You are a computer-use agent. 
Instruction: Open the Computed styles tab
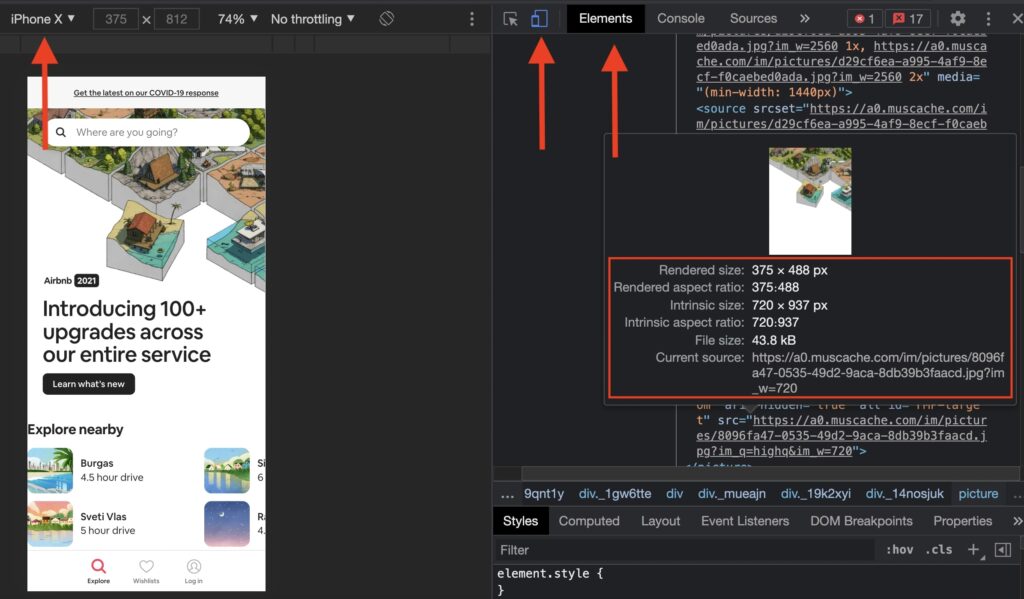tap(589, 520)
